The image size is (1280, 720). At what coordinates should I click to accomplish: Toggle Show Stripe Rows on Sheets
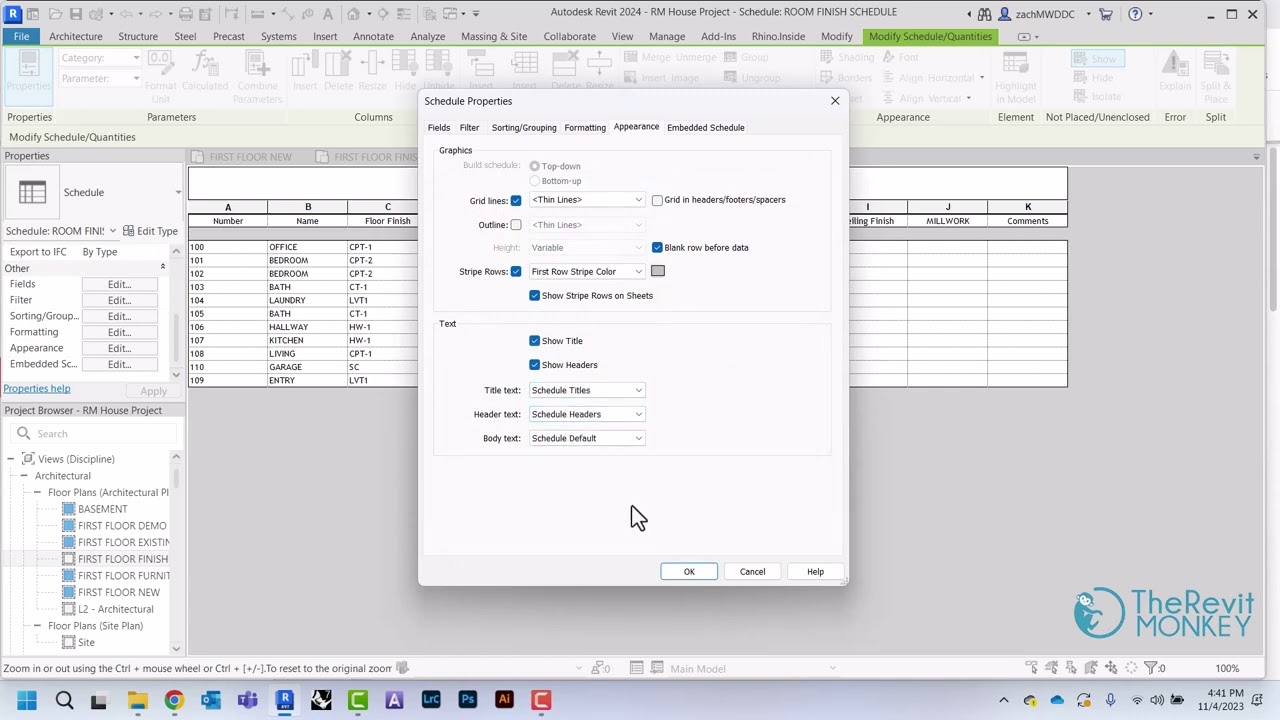point(534,296)
